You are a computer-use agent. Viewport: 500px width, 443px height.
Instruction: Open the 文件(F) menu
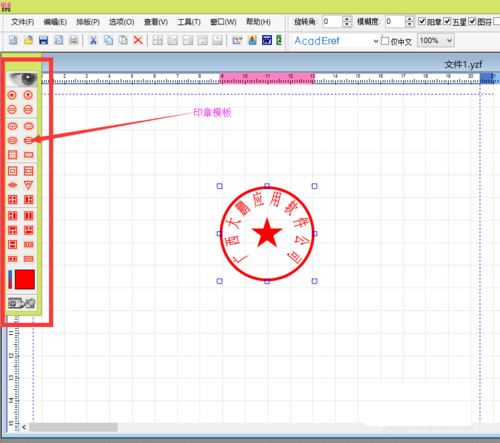(23, 22)
